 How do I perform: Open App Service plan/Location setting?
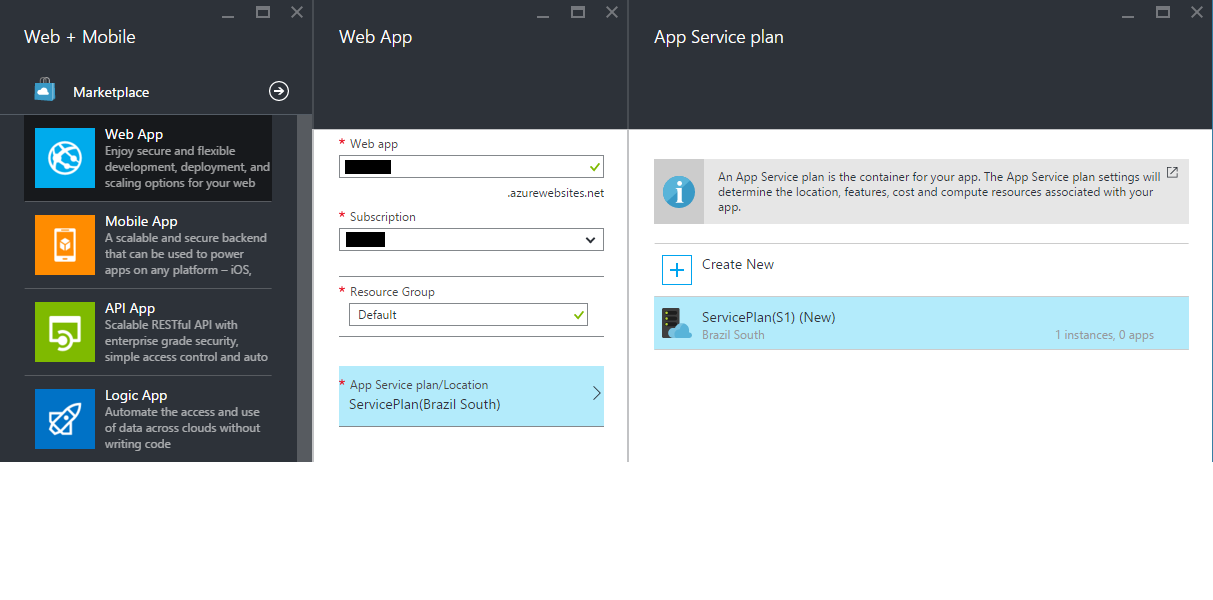471,396
